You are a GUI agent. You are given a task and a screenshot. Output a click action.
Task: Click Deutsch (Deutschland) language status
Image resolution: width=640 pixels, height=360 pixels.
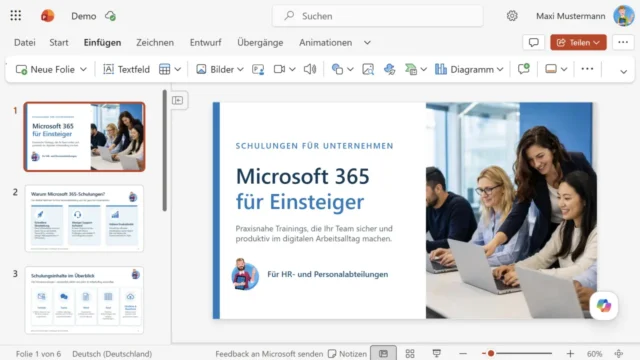point(112,354)
